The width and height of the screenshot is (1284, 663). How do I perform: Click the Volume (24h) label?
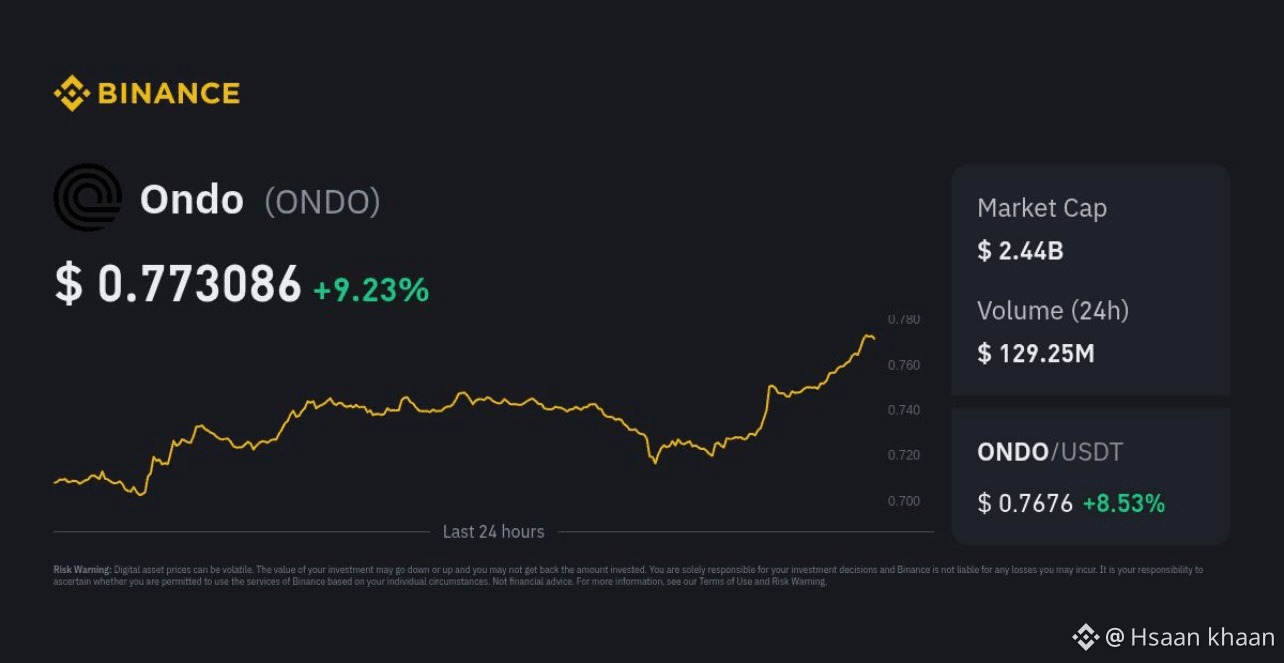click(1053, 311)
